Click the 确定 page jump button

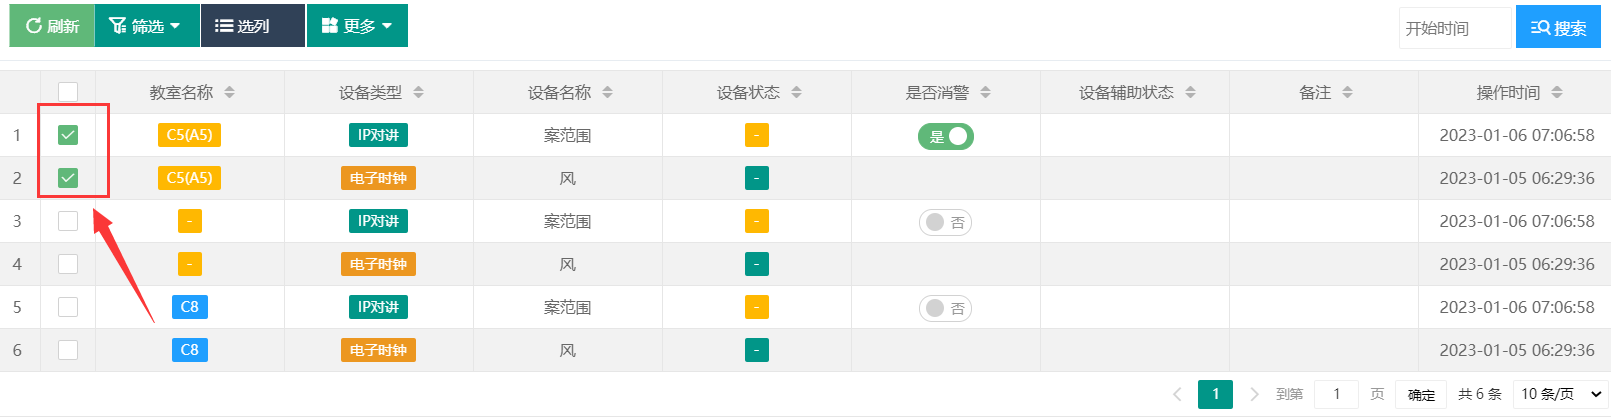(1421, 395)
